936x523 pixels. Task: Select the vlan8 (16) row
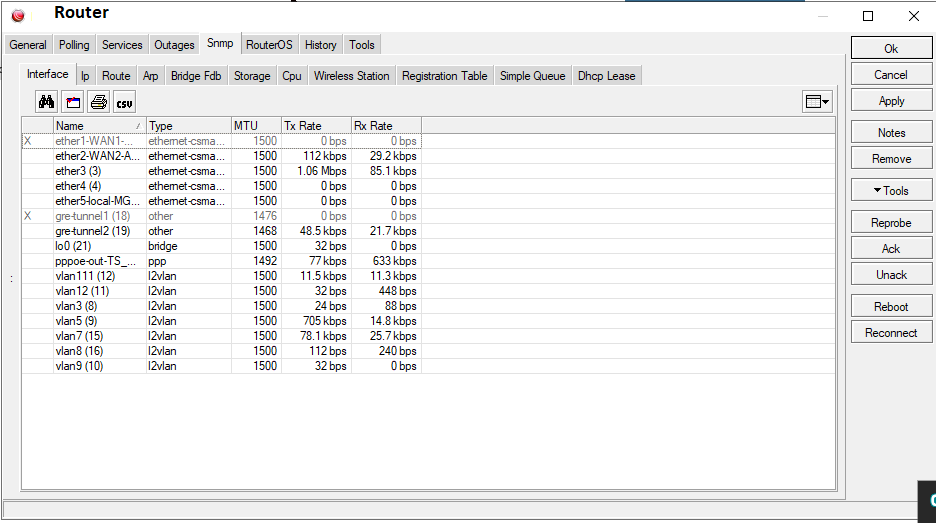[x=221, y=350]
